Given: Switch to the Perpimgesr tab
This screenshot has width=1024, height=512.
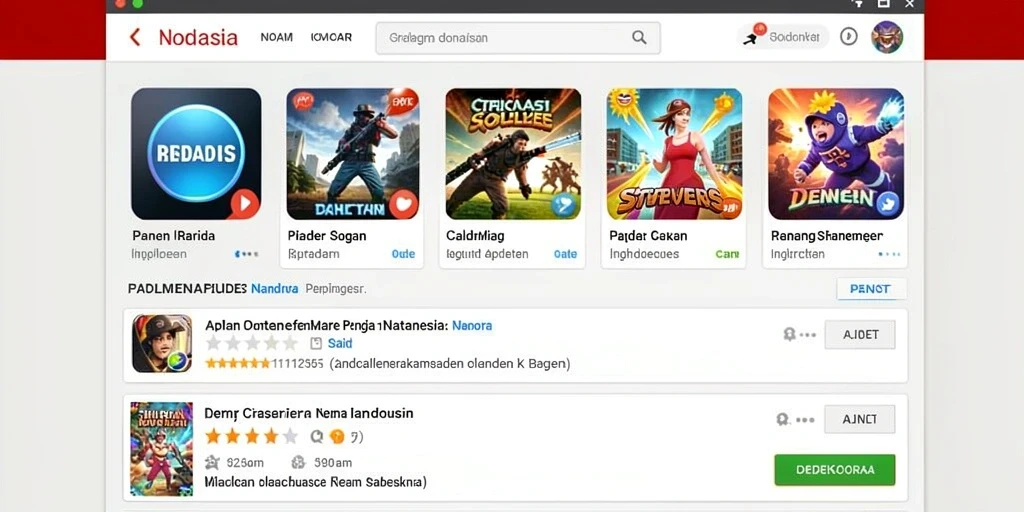Looking at the screenshot, I should [x=336, y=288].
